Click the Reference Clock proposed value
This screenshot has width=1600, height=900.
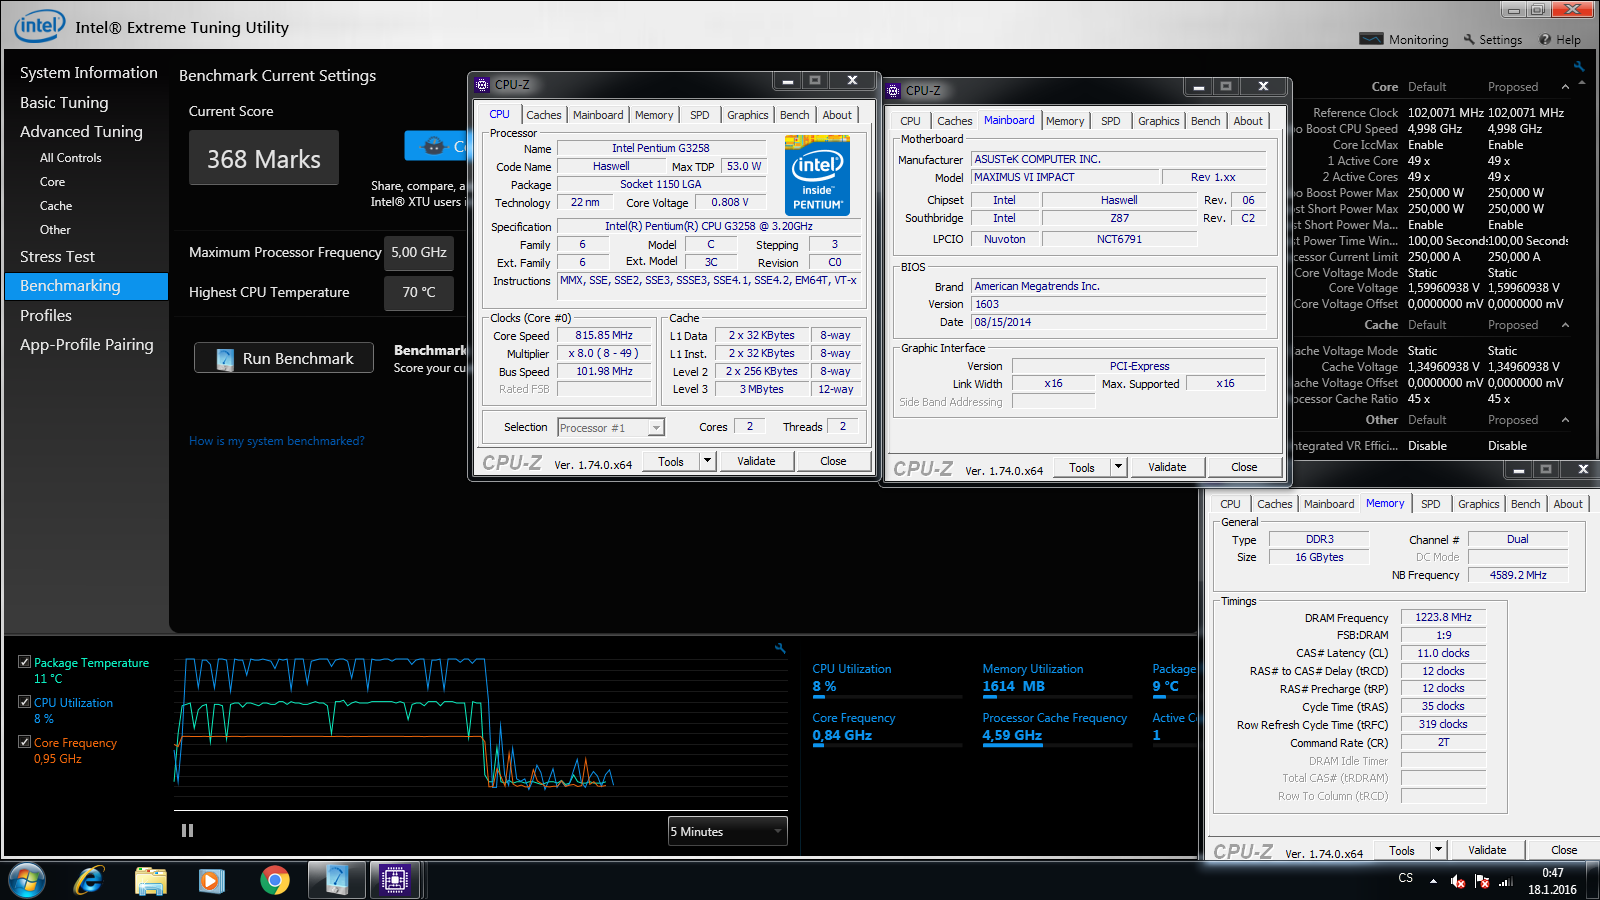(1526, 113)
